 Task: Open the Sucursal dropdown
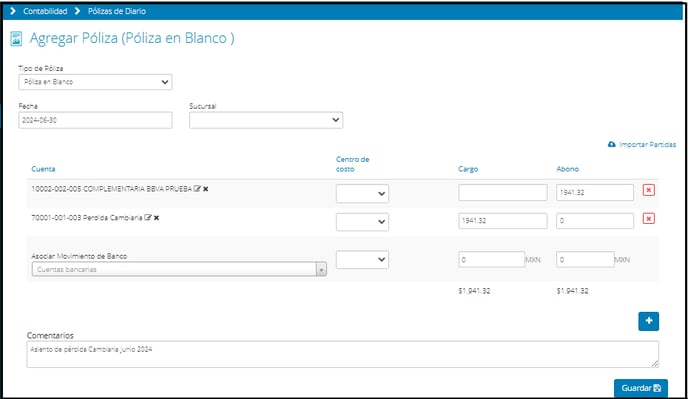tap(266, 120)
